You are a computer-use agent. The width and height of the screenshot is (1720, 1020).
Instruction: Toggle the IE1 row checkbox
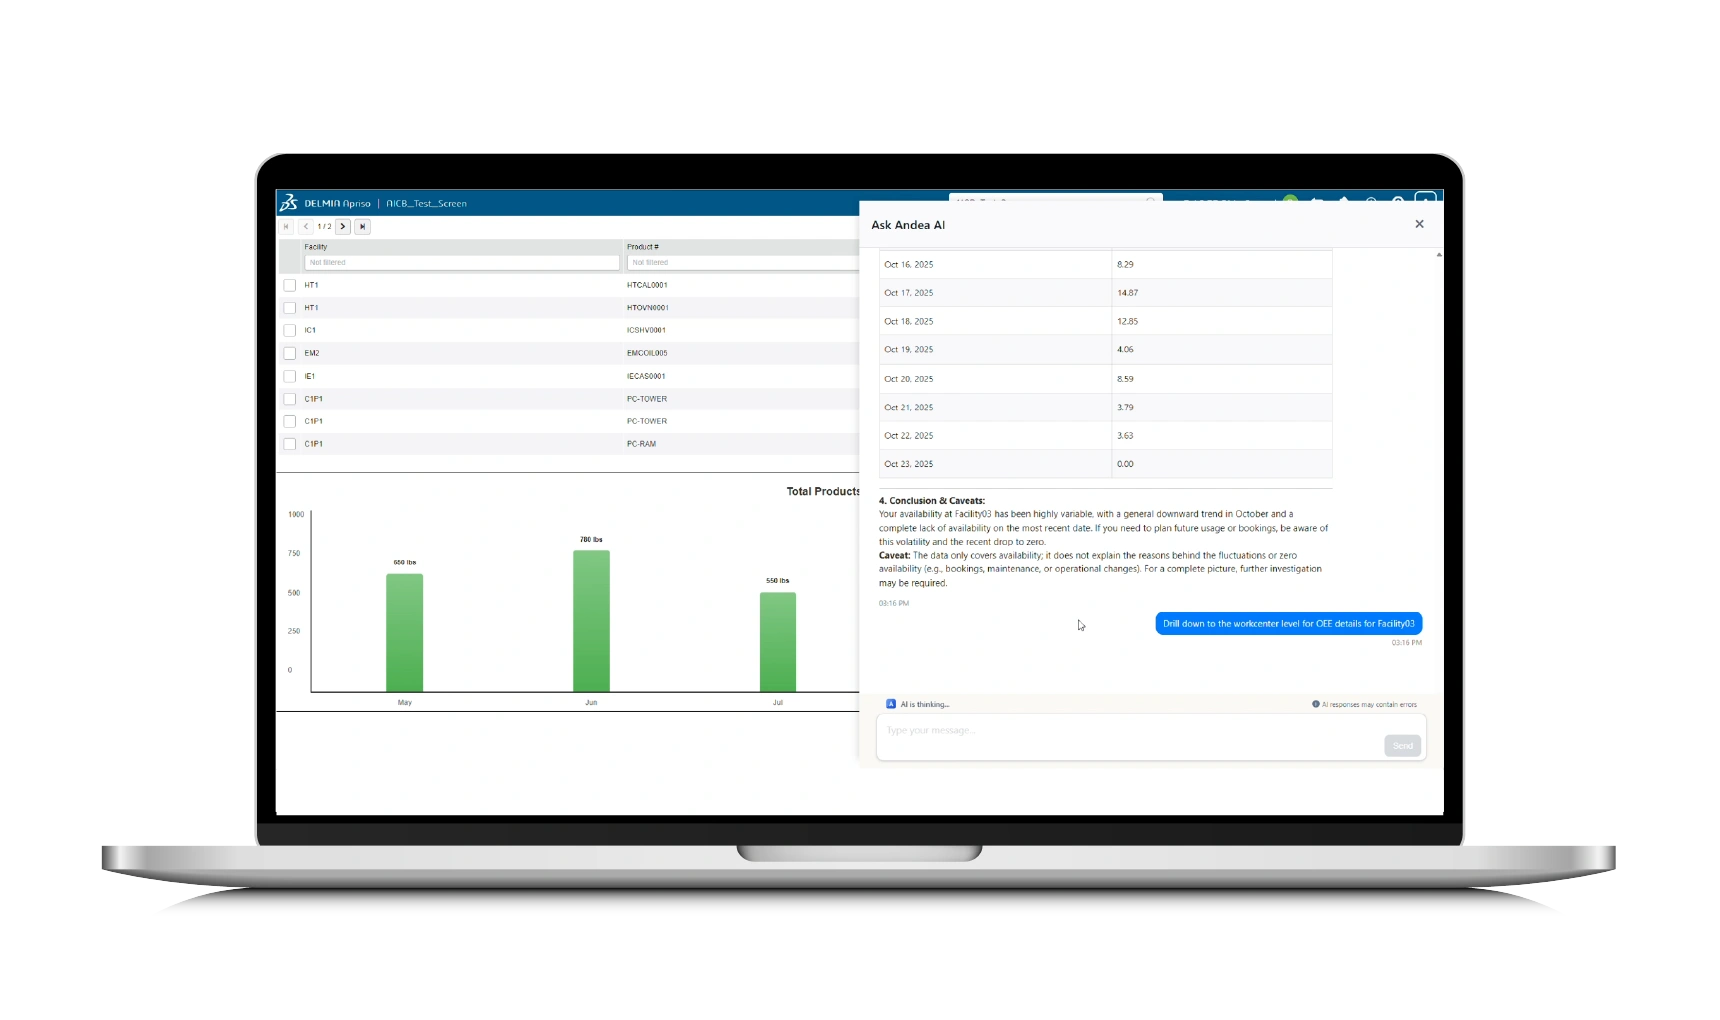[290, 376]
